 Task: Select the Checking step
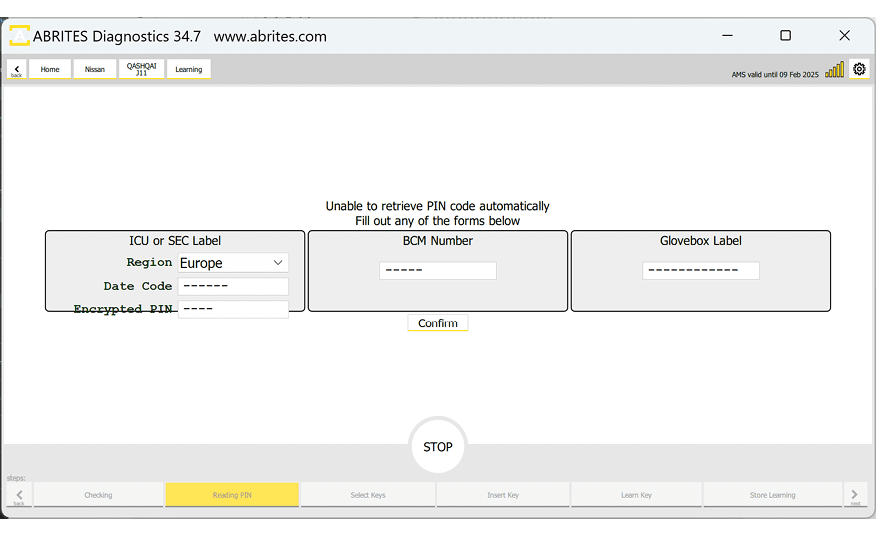coord(98,495)
